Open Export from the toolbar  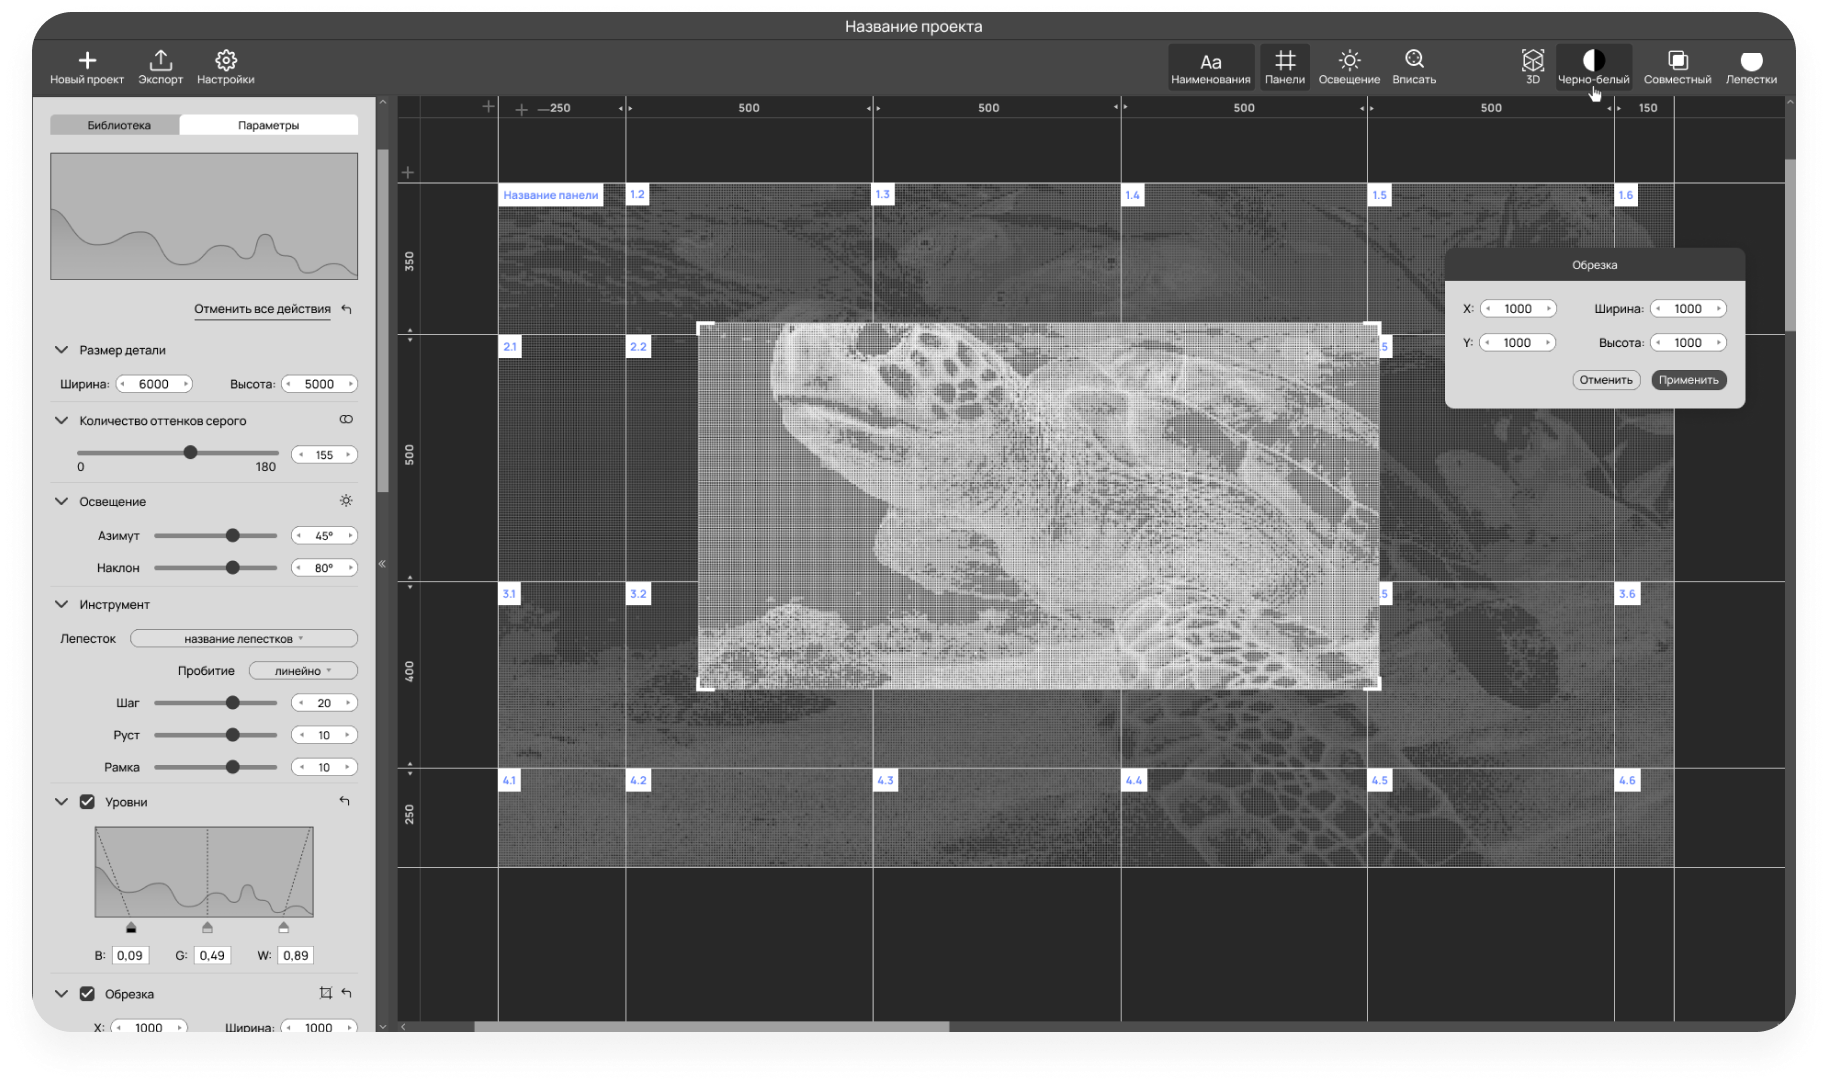tap(160, 61)
